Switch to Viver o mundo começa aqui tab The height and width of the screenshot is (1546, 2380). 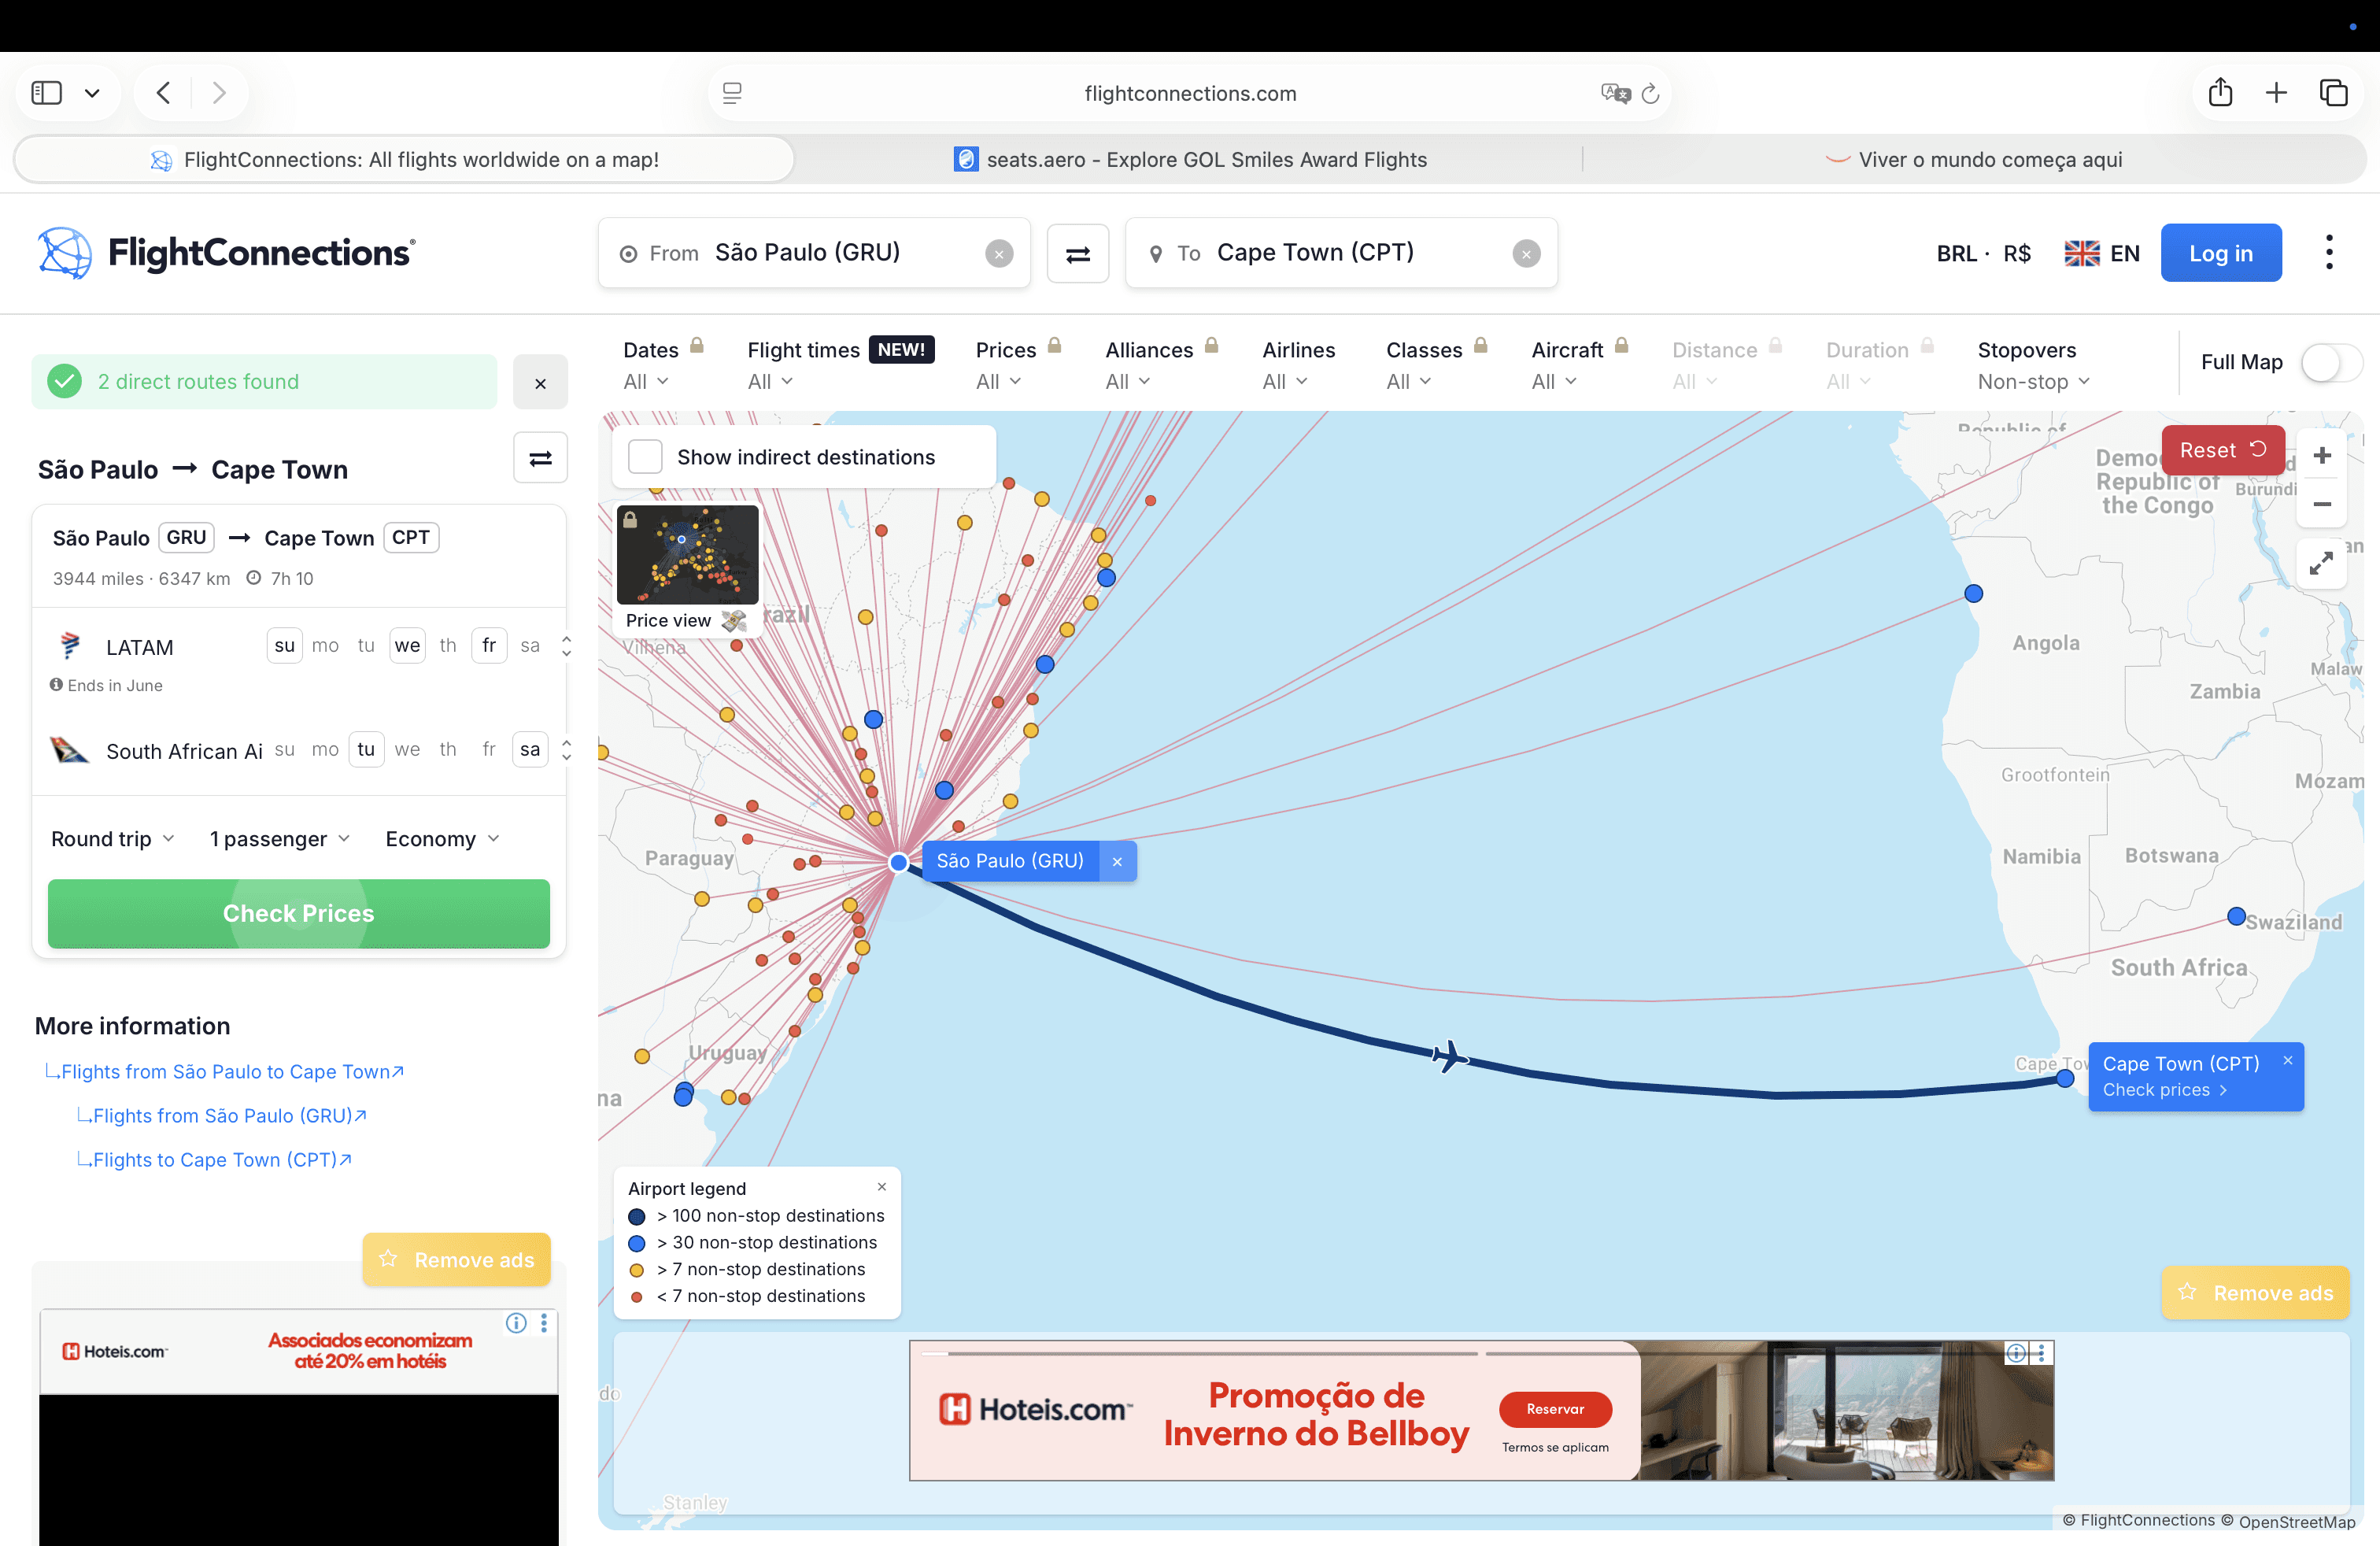[x=1974, y=160]
